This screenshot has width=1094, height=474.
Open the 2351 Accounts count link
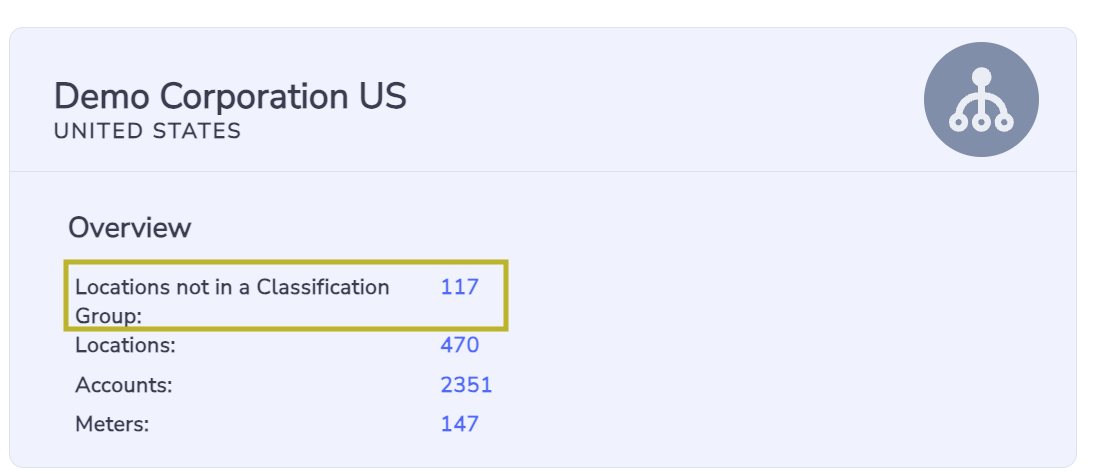pos(466,385)
